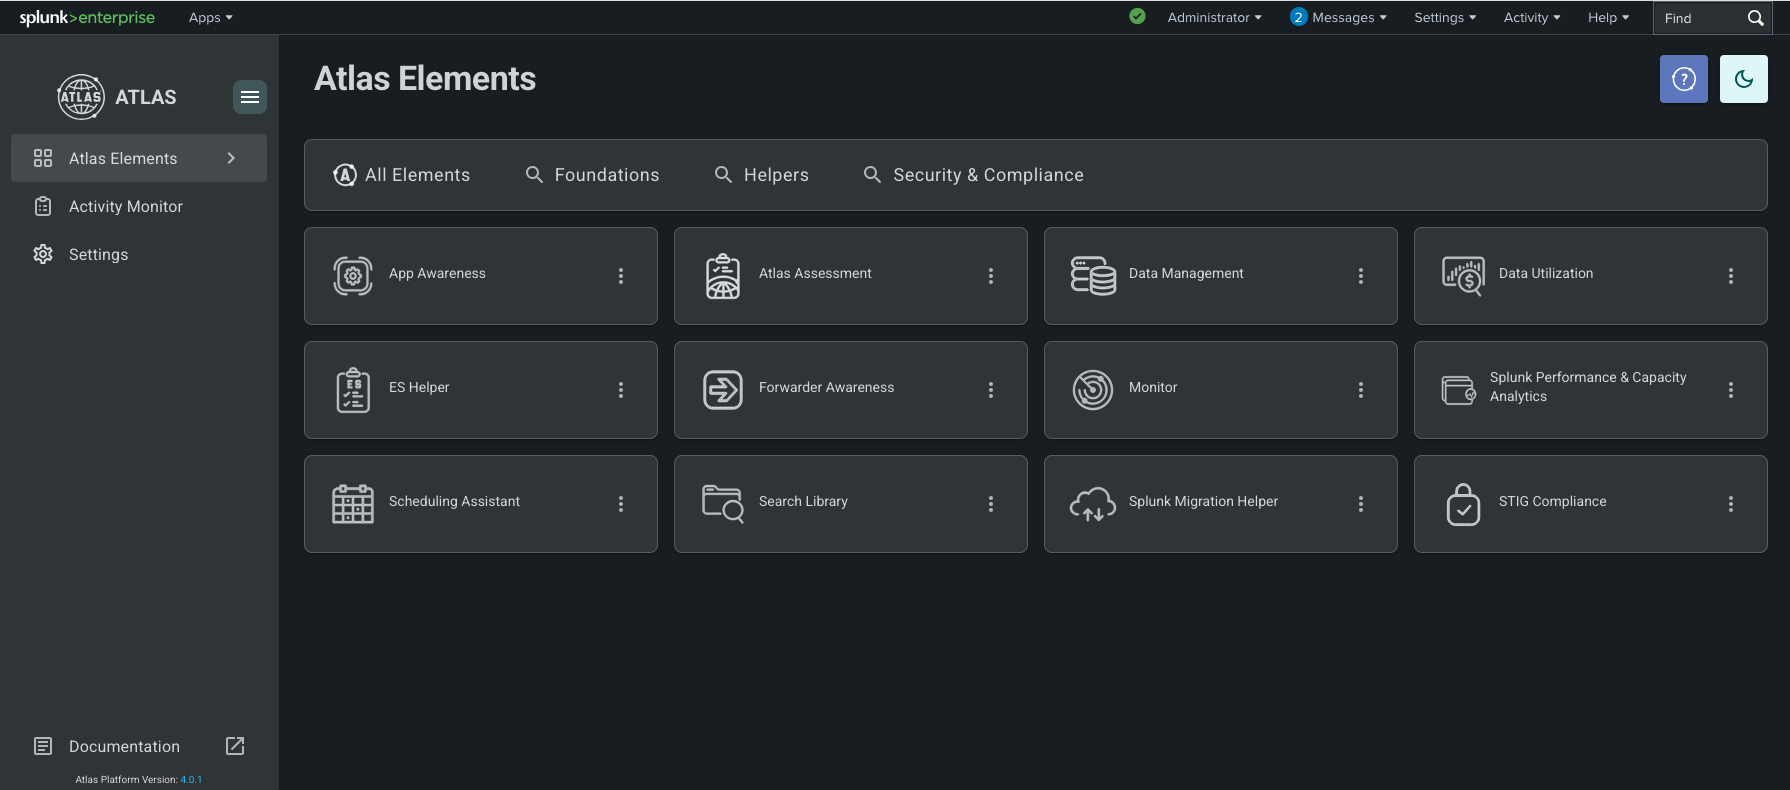Image resolution: width=1790 pixels, height=790 pixels.
Task: Open Search Library three-dot options menu
Action: click(991, 504)
